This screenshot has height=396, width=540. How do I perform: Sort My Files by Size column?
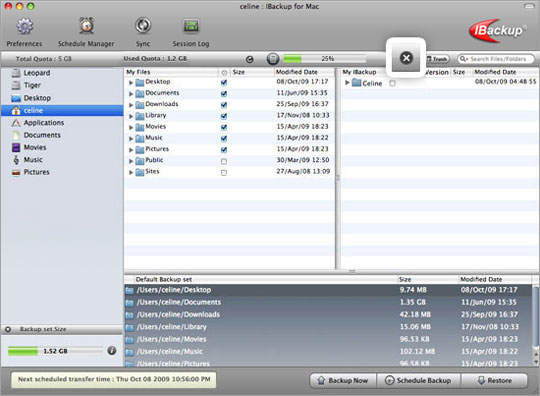tap(252, 72)
